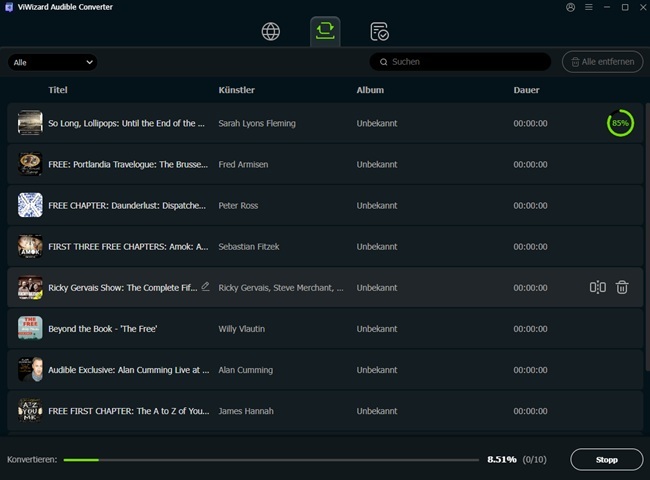Viewport: 650px width, 480px height.
Task: Switch to the converting list tab
Action: 325,31
